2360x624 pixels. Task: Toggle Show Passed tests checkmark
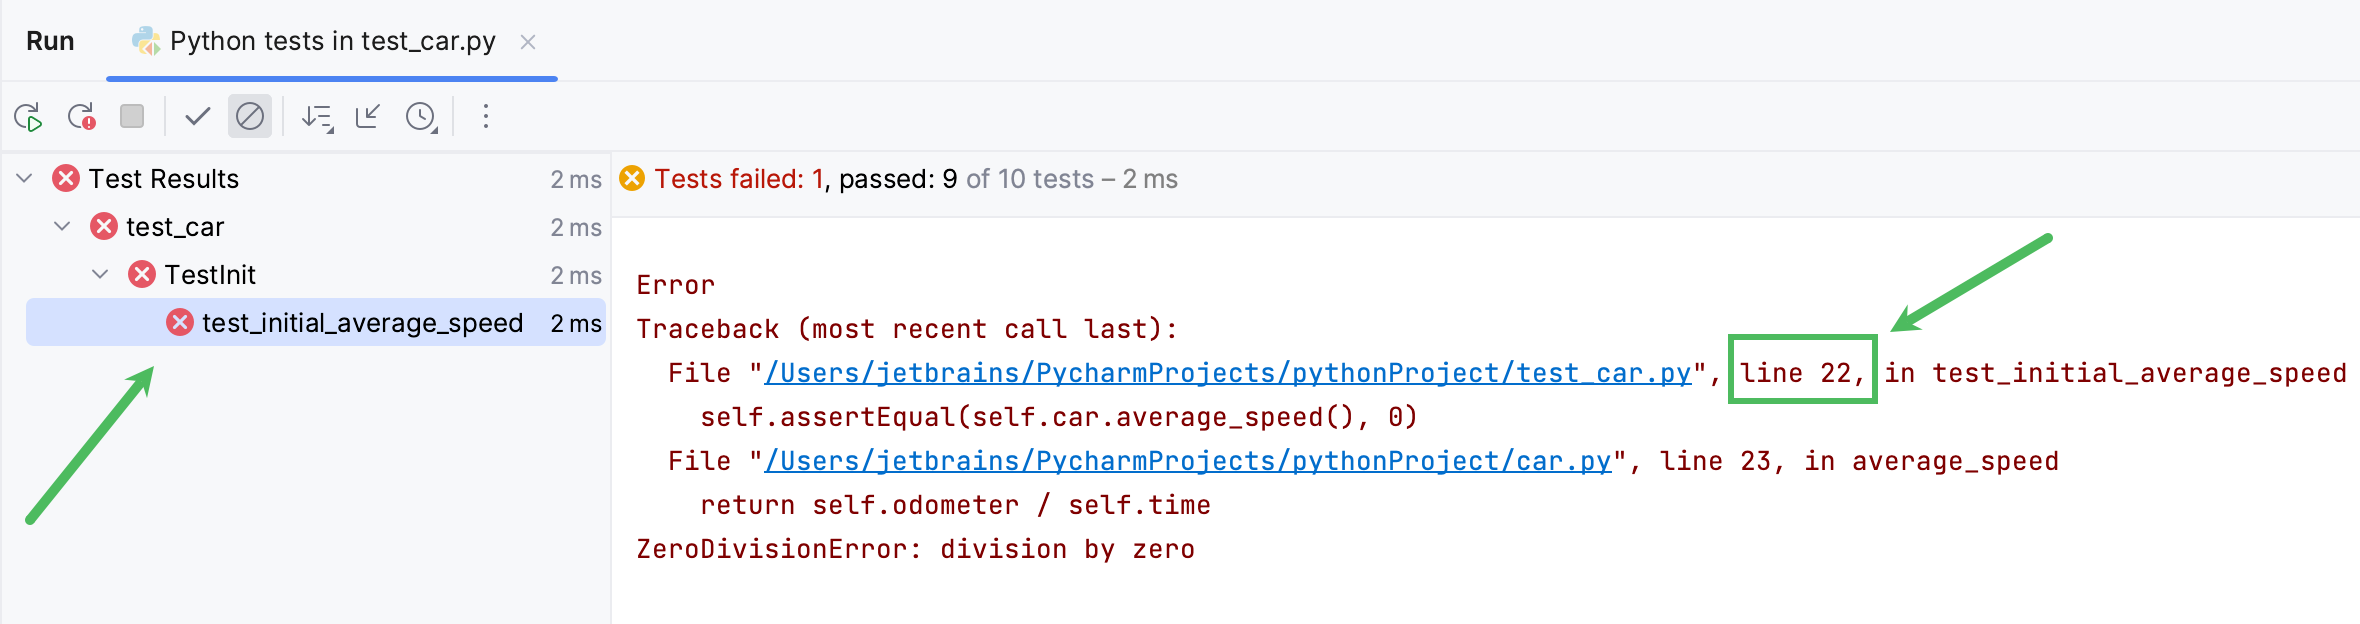tap(195, 116)
